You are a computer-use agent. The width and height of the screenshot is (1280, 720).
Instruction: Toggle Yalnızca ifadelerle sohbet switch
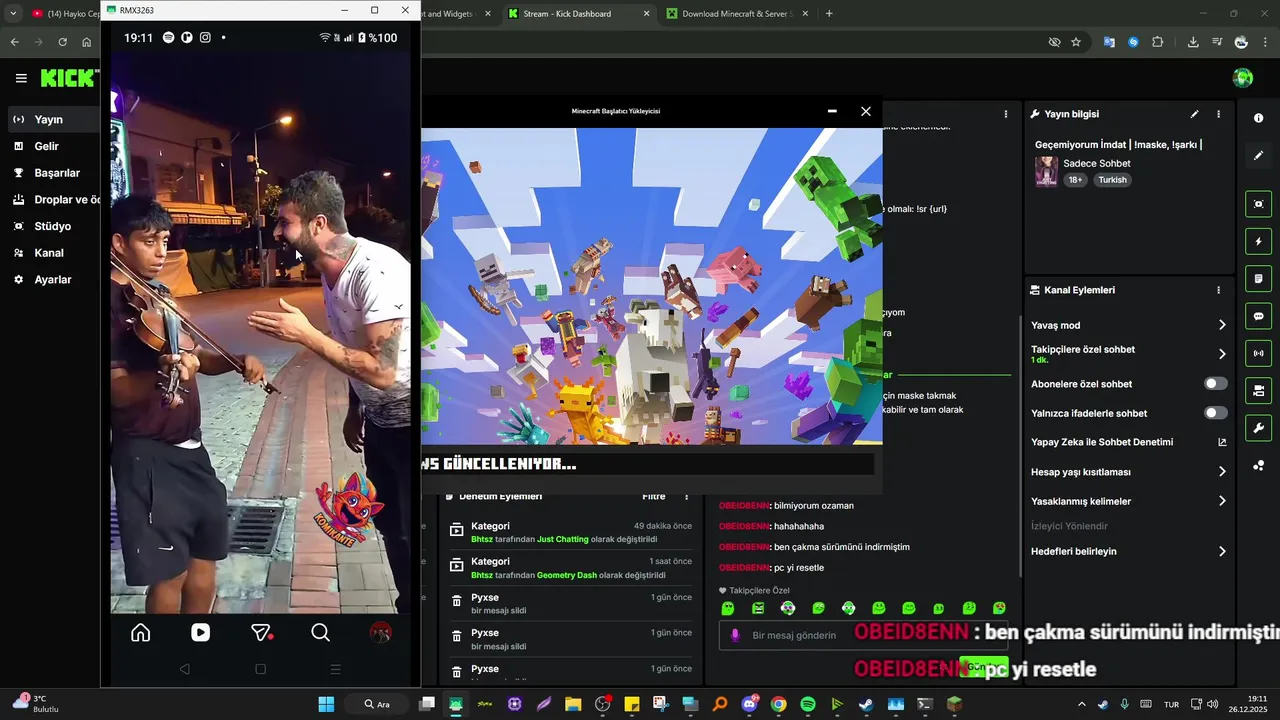1215,413
